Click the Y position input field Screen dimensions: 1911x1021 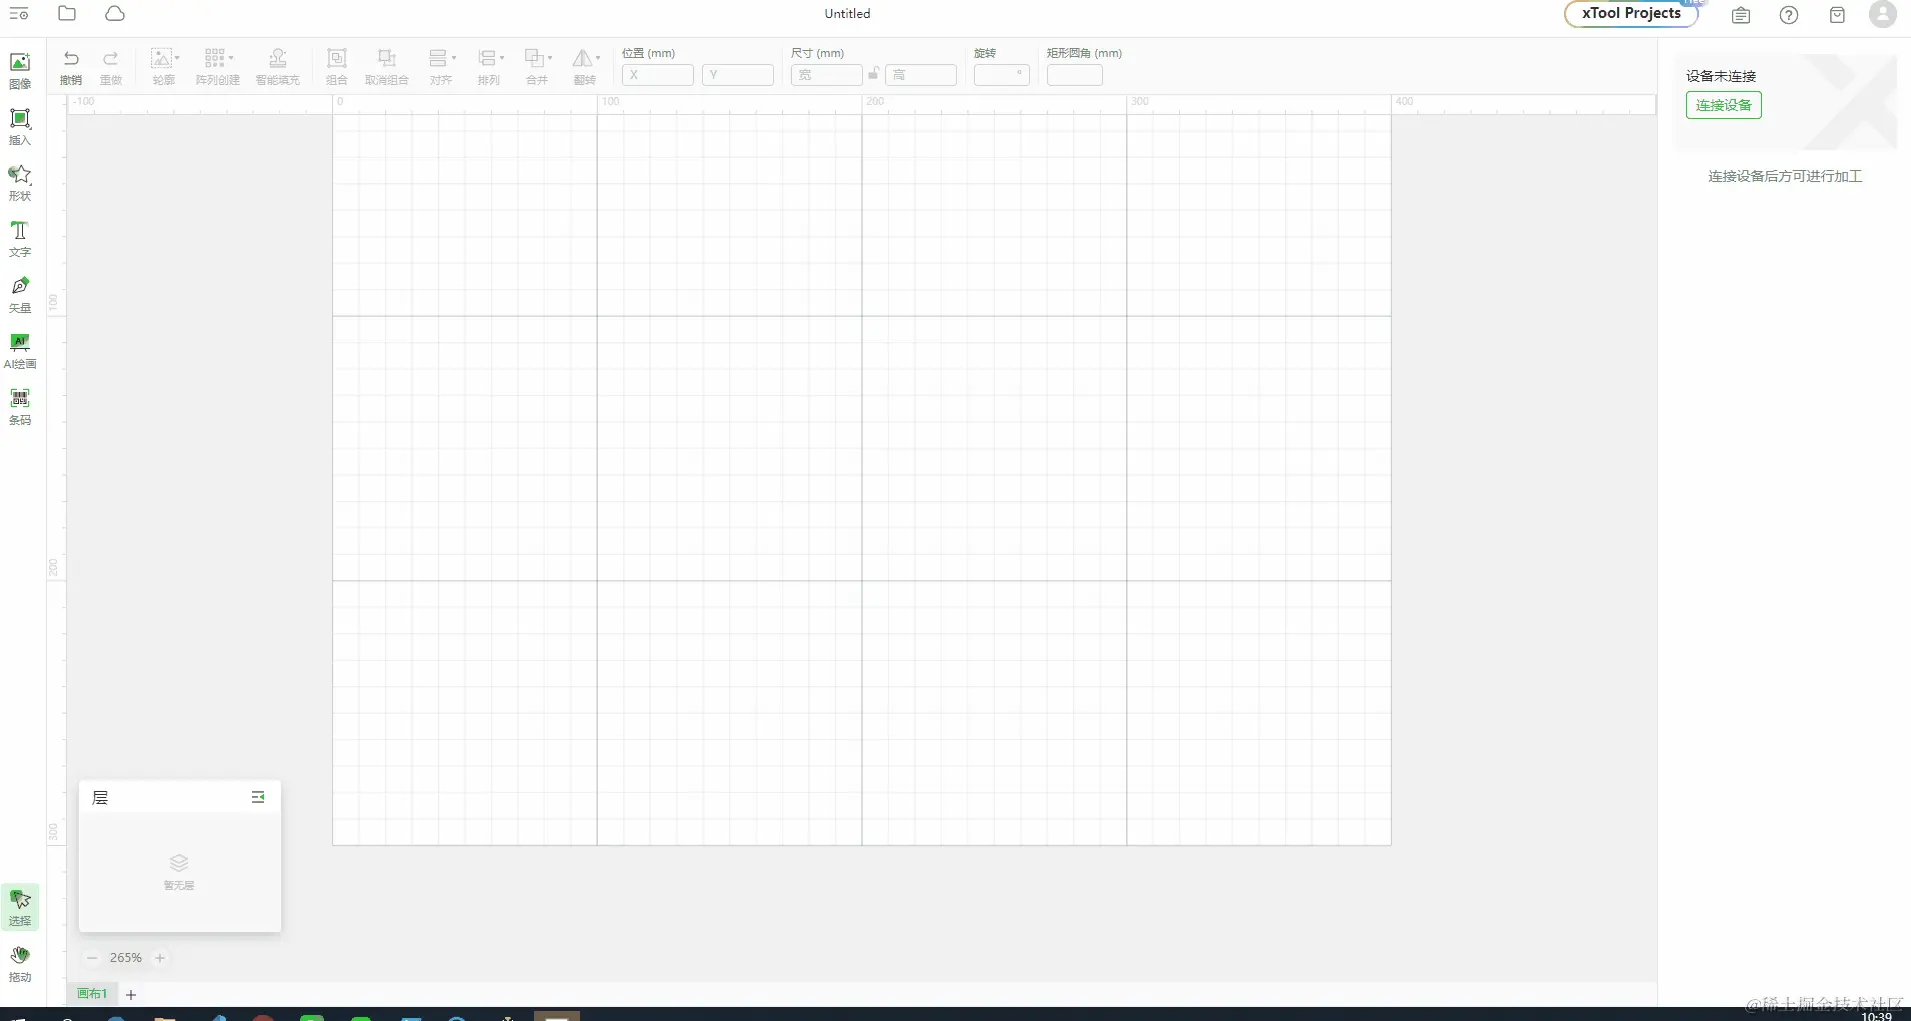click(738, 75)
